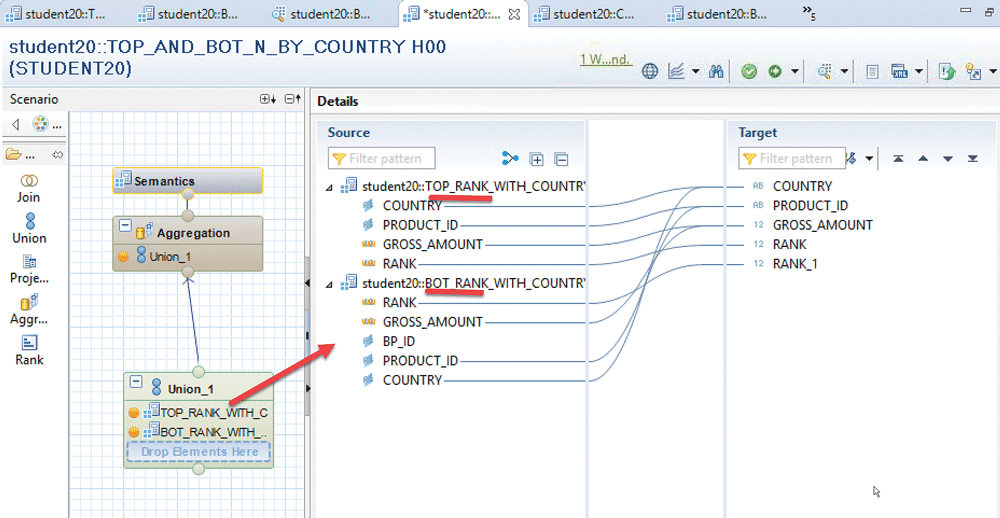The height and width of the screenshot is (518, 1000).
Task: Choose the Rank node tool
Action: tap(29, 350)
